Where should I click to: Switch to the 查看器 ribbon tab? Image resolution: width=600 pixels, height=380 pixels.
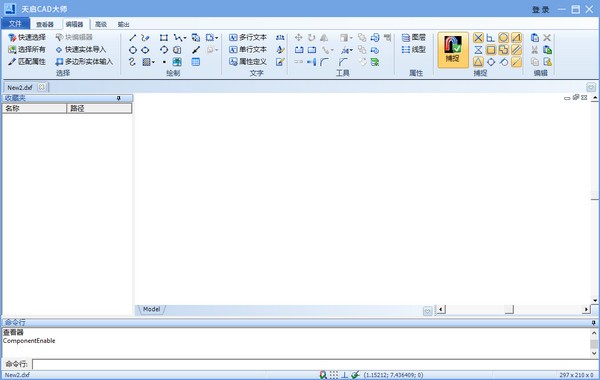click(x=45, y=24)
